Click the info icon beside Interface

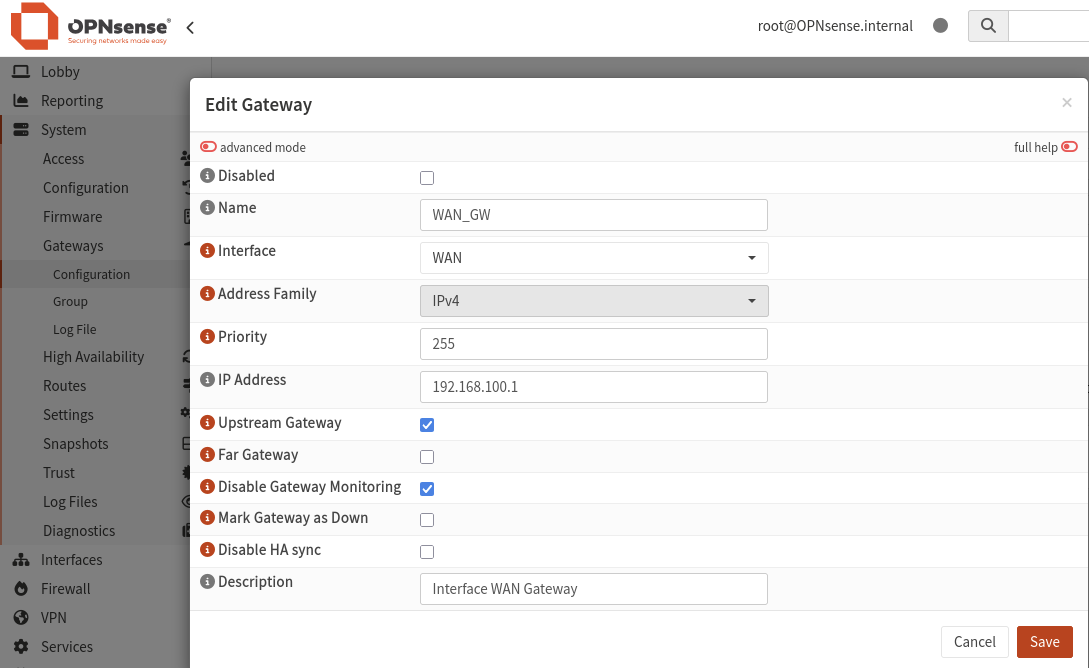(x=207, y=251)
